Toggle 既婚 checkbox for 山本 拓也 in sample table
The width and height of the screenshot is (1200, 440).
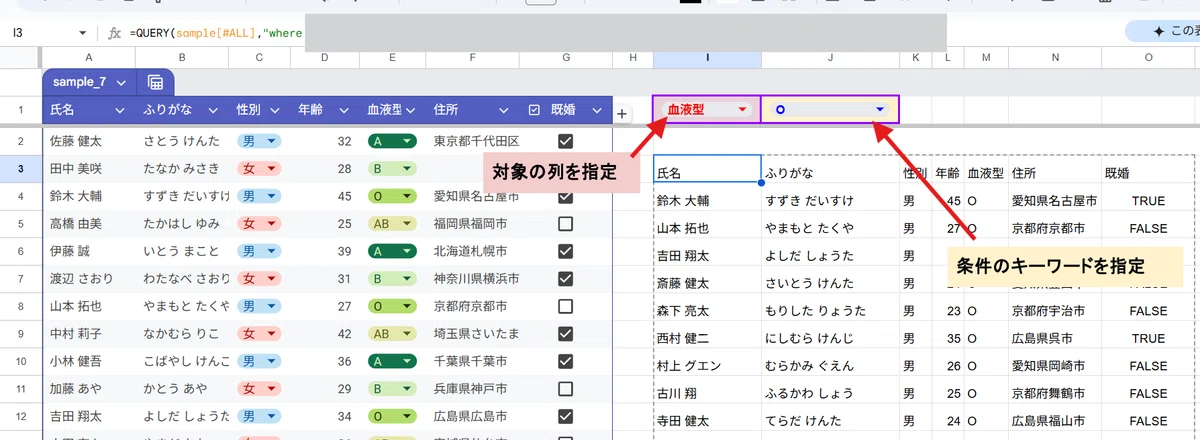[565, 305]
